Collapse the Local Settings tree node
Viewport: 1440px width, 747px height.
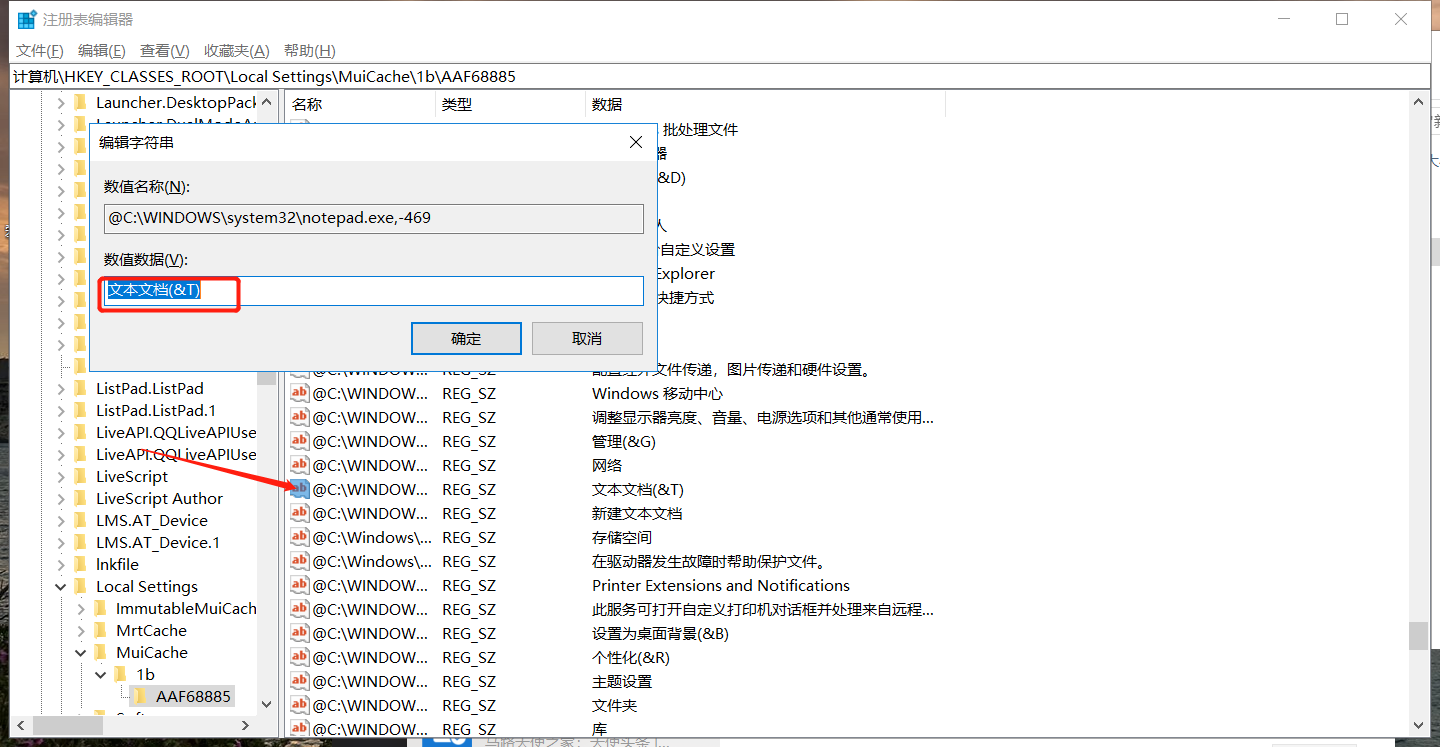coord(60,585)
